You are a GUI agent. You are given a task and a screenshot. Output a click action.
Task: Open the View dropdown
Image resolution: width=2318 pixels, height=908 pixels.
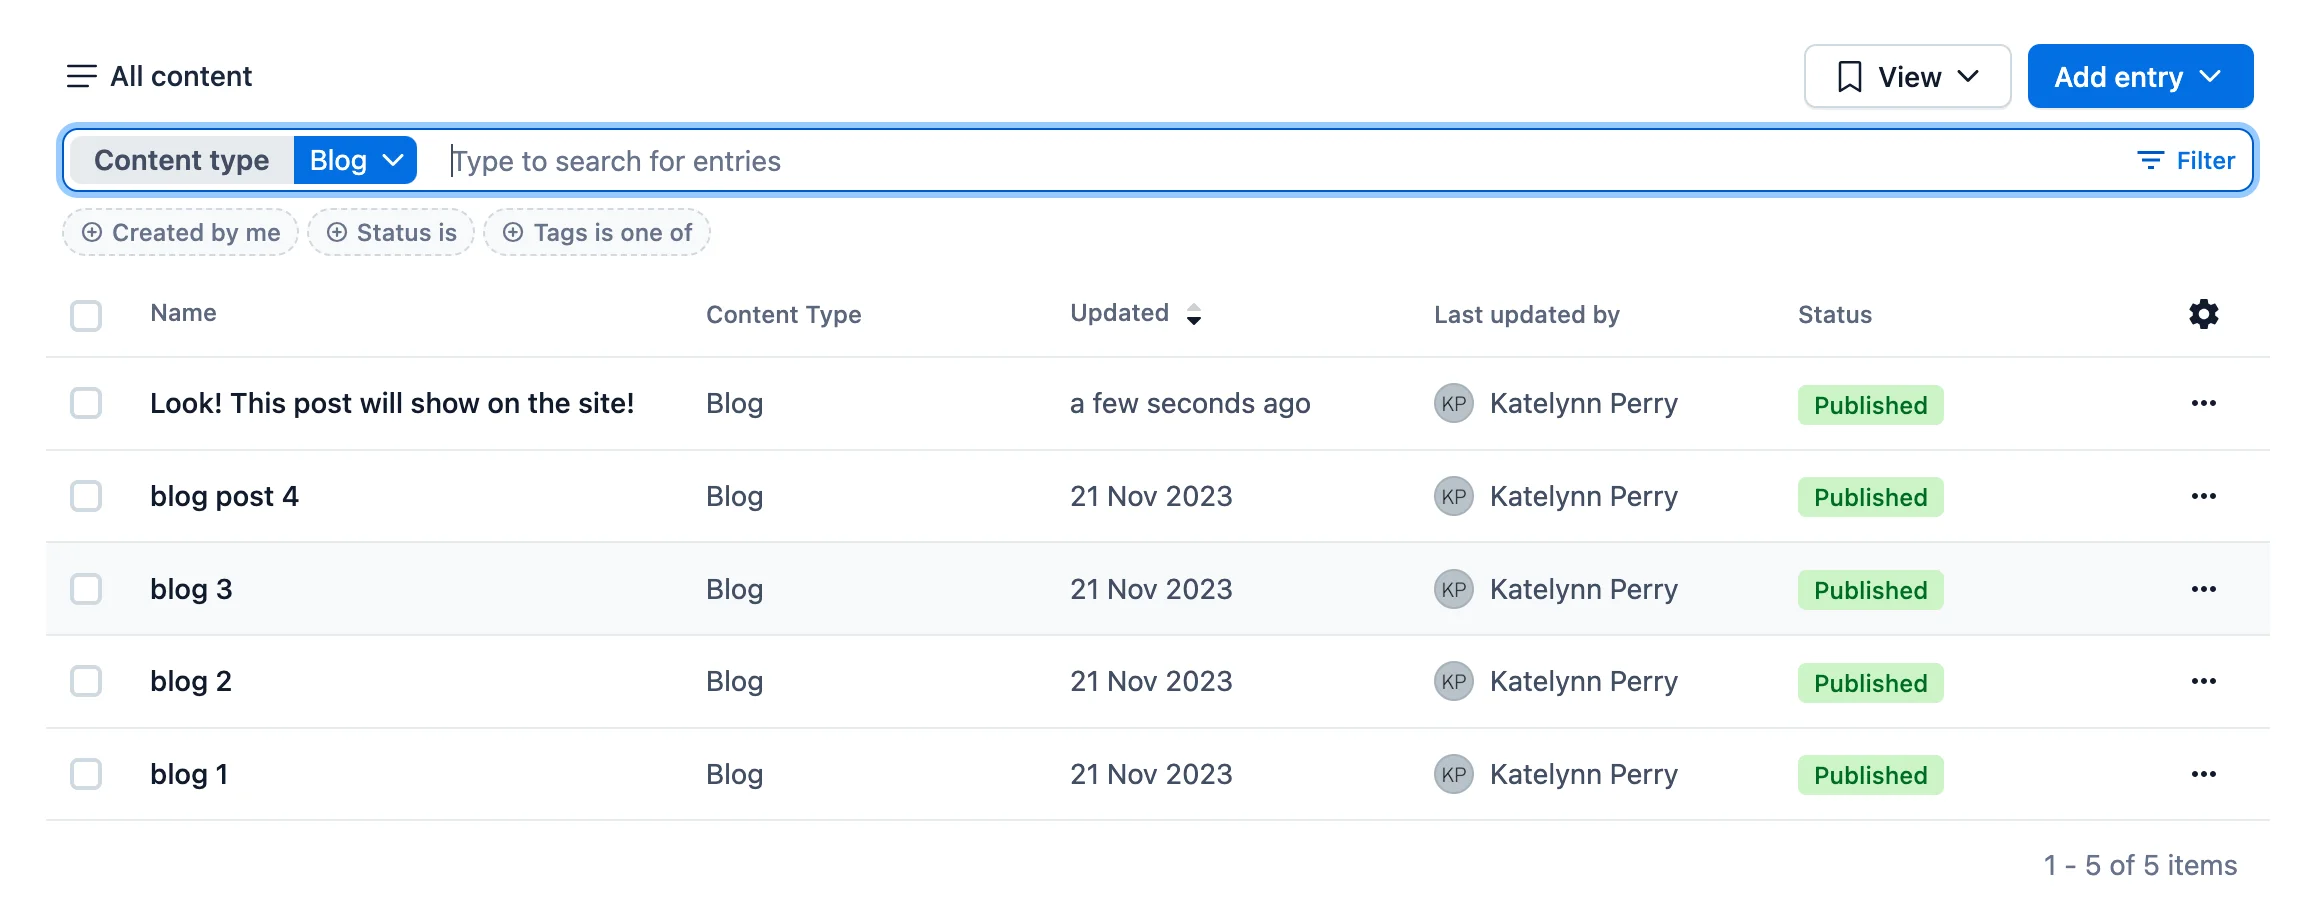(x=1906, y=75)
